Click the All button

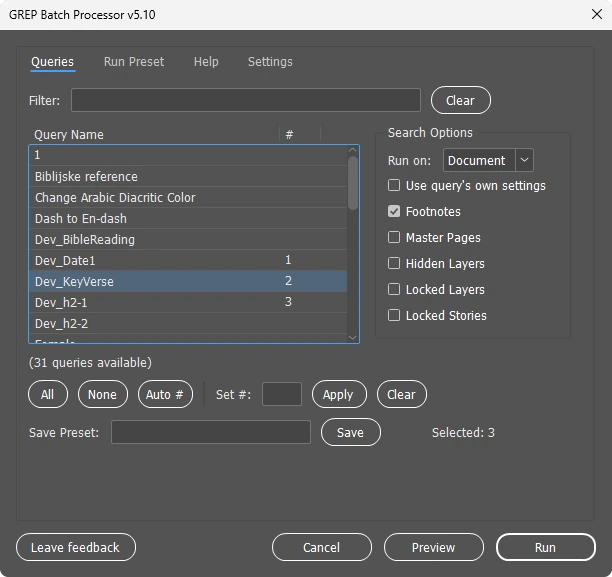(x=48, y=394)
